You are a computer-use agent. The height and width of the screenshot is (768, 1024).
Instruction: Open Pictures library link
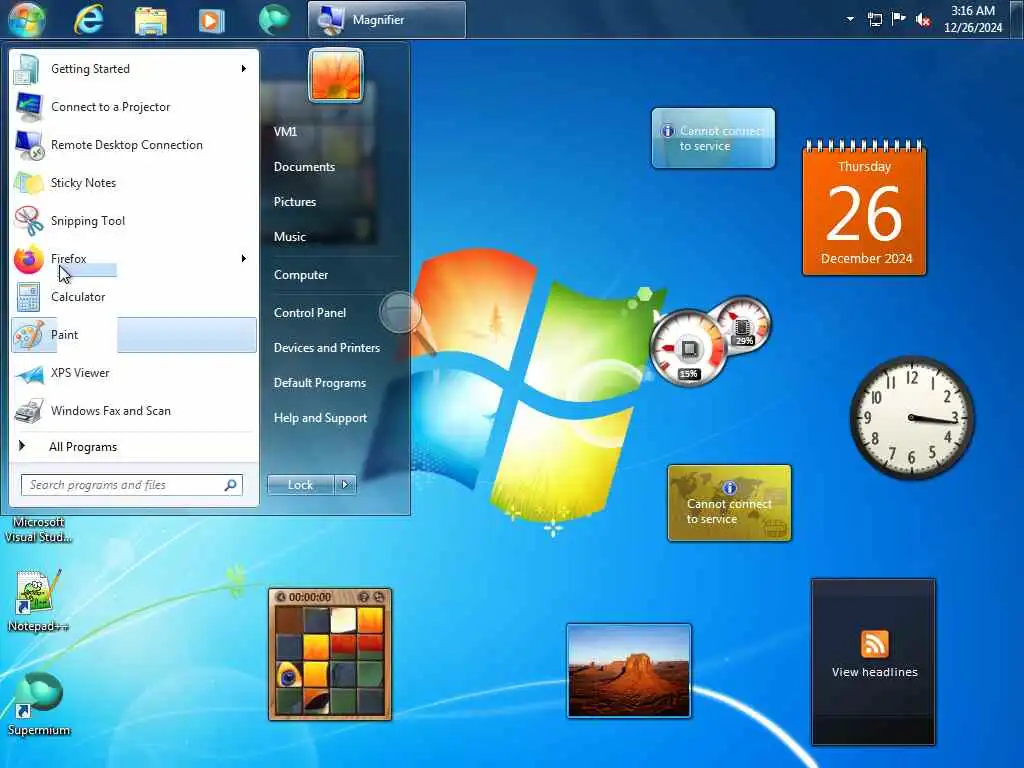tap(295, 202)
